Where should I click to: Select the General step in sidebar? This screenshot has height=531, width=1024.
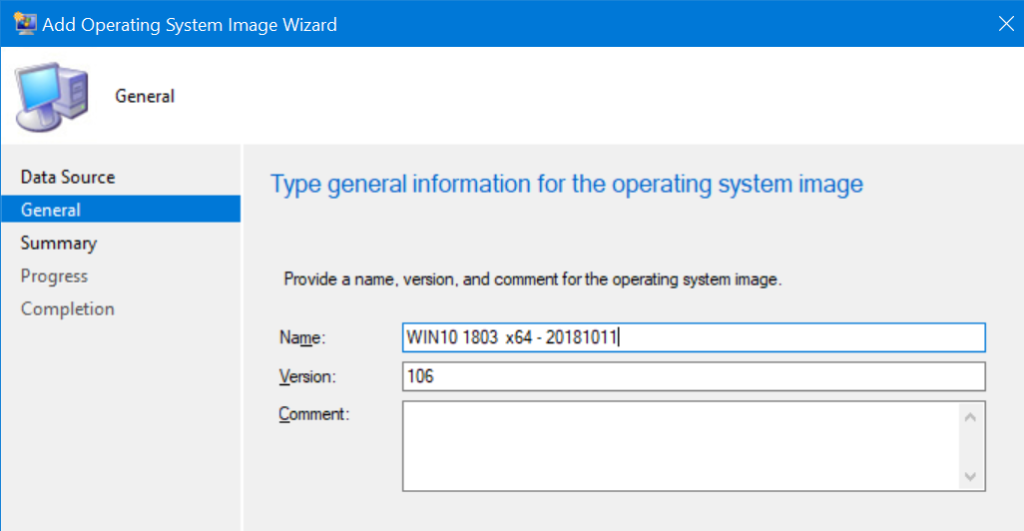(121, 209)
